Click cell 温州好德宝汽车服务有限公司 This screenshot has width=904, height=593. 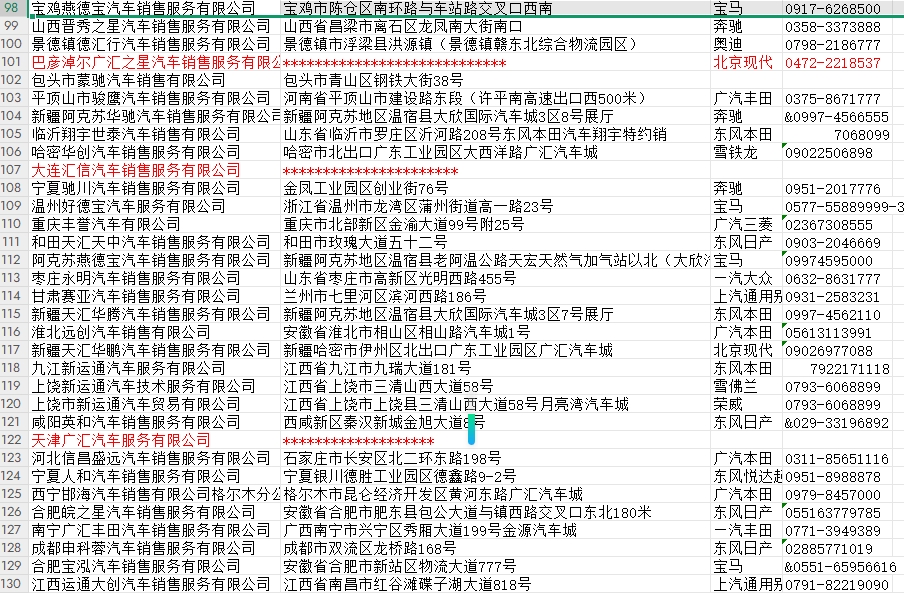coord(154,206)
